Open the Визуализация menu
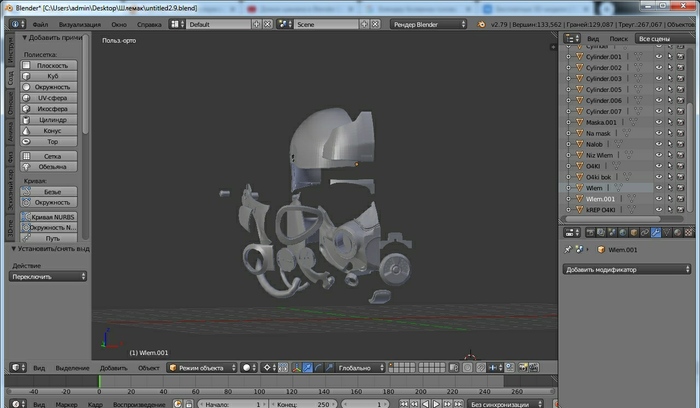This screenshot has height=408, width=700. click(x=80, y=23)
